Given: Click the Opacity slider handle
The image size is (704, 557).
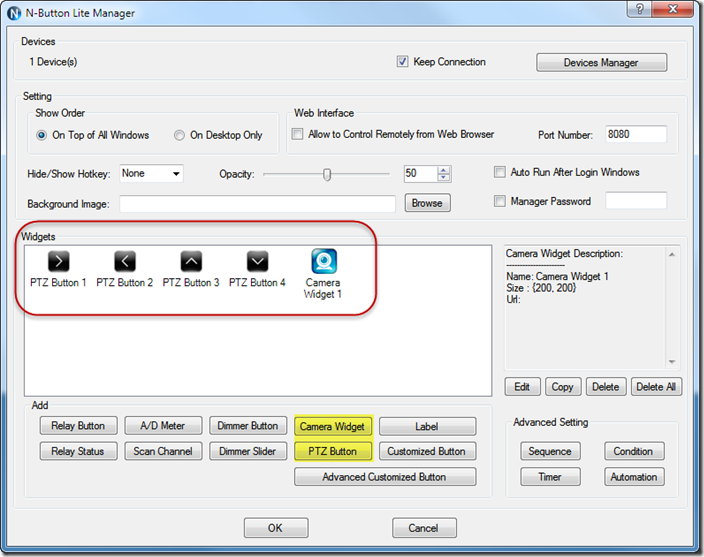Looking at the screenshot, I should (x=327, y=174).
